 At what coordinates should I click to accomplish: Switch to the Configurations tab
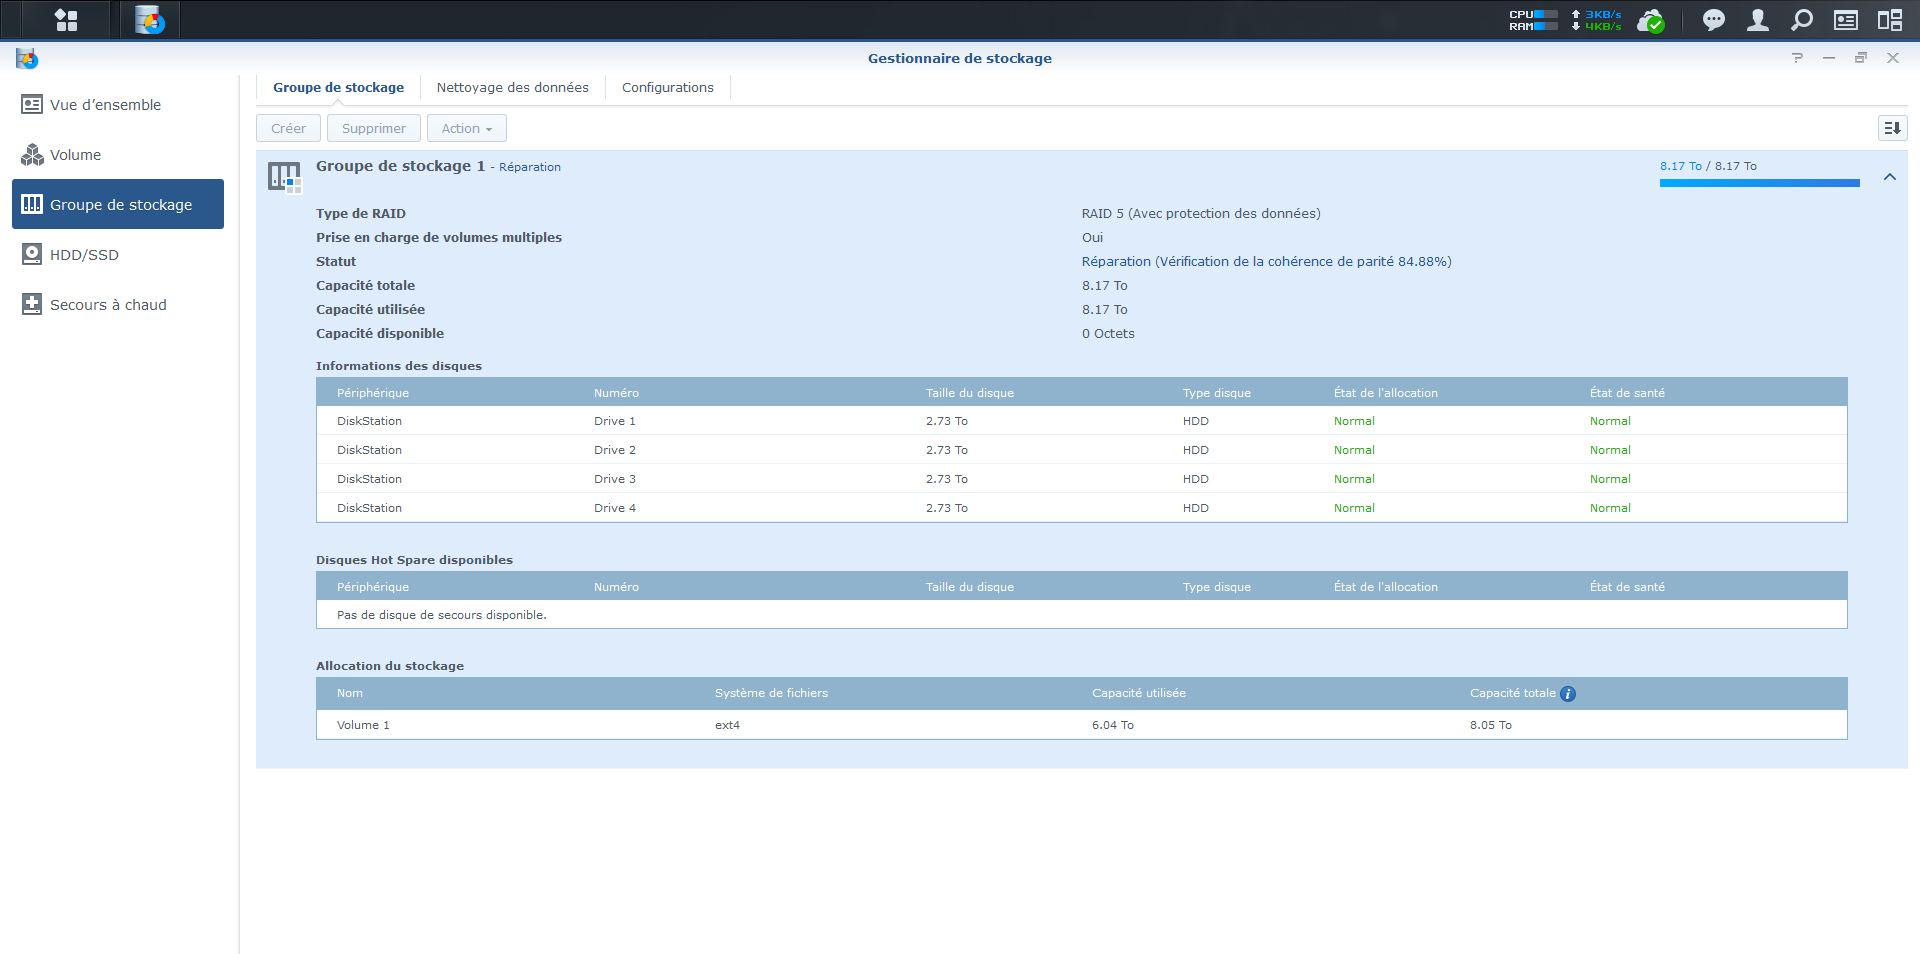pos(667,88)
